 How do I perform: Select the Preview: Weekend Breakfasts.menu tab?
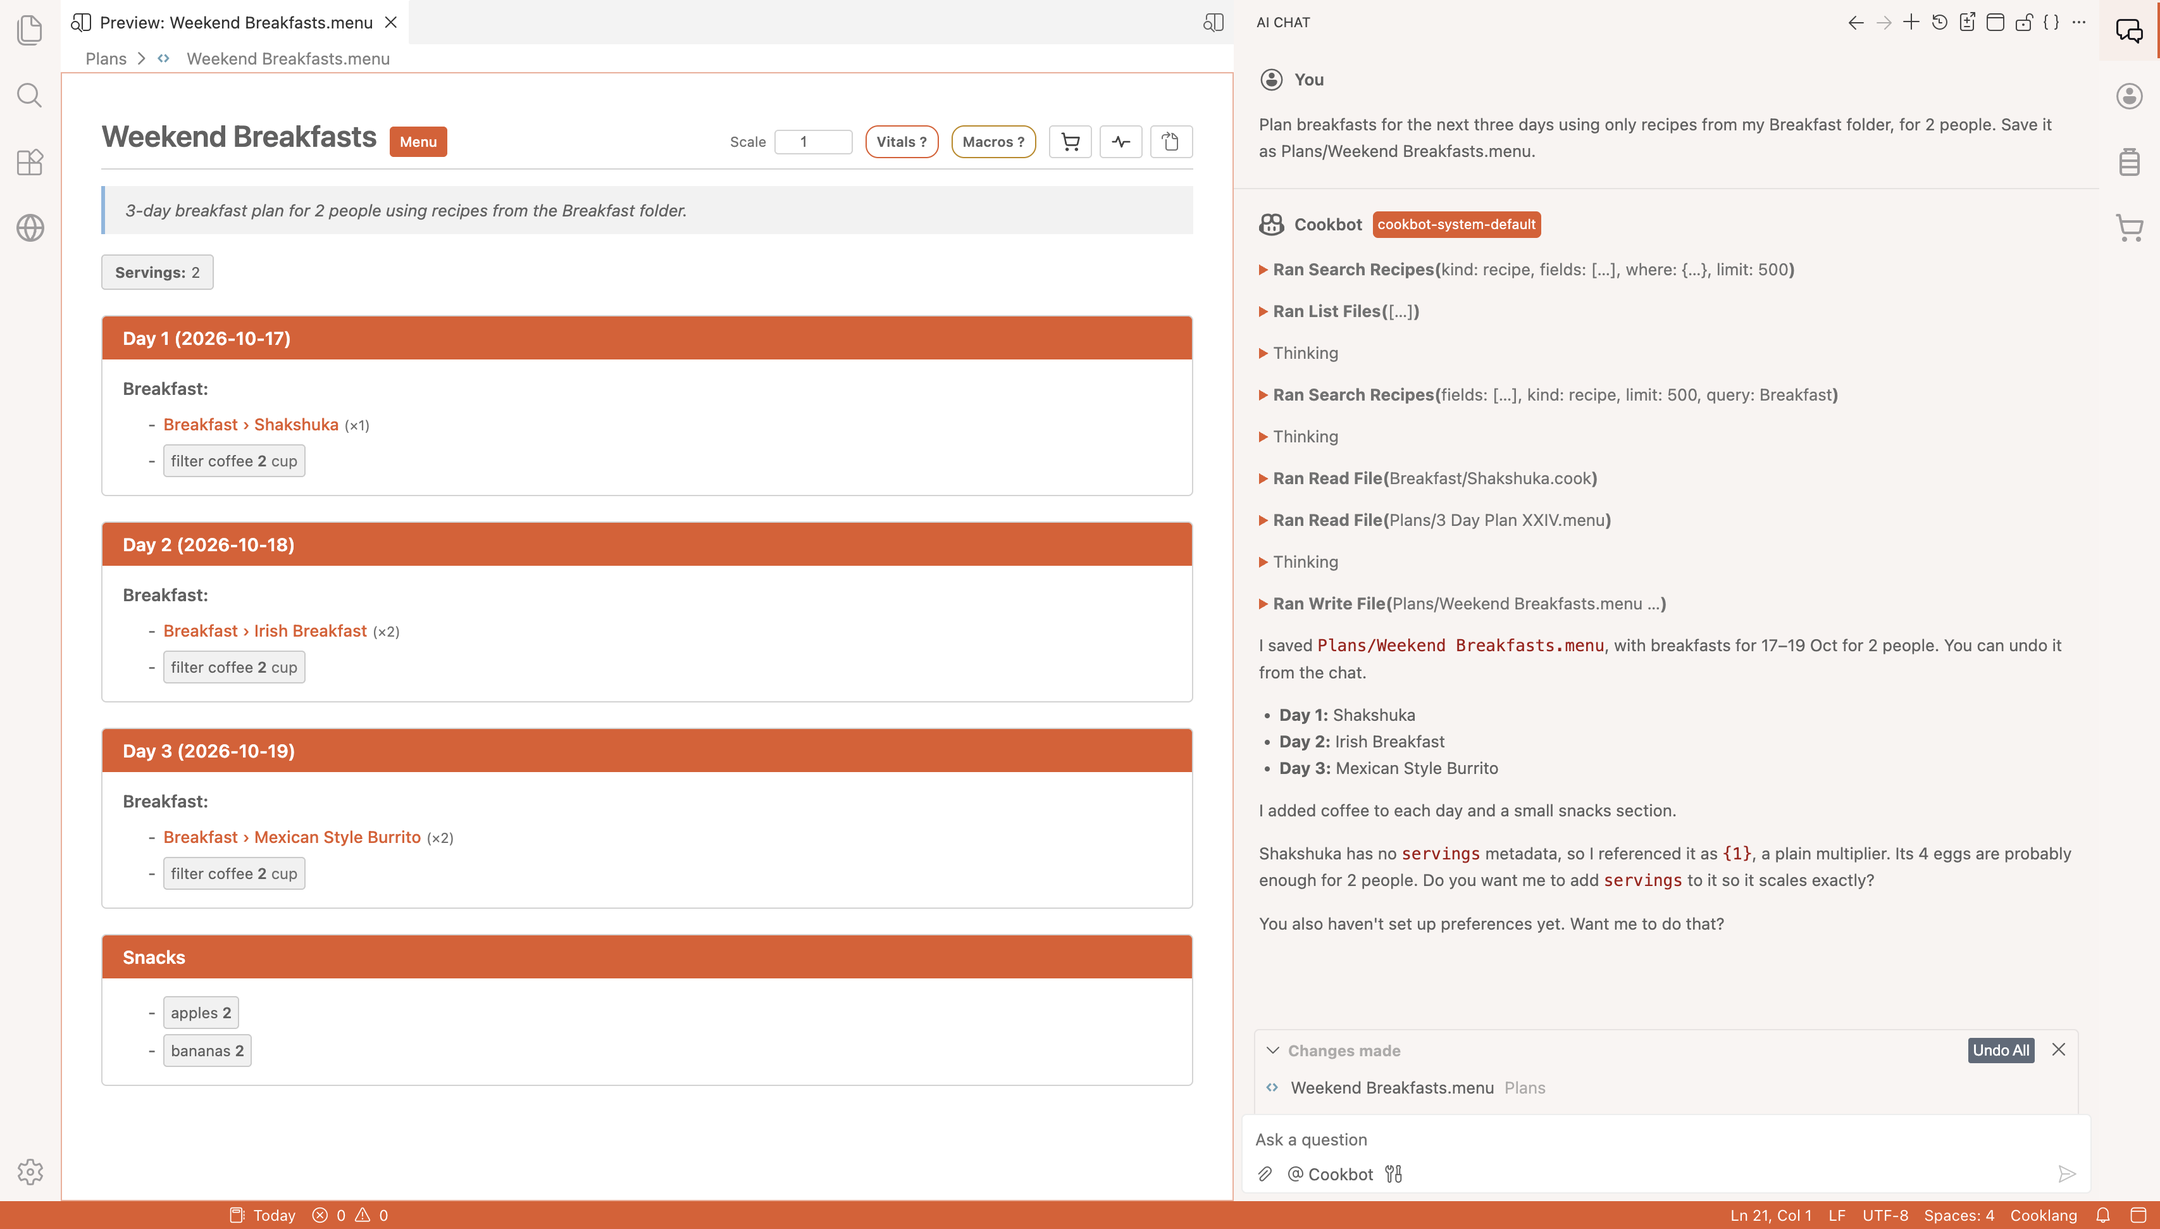coord(235,22)
